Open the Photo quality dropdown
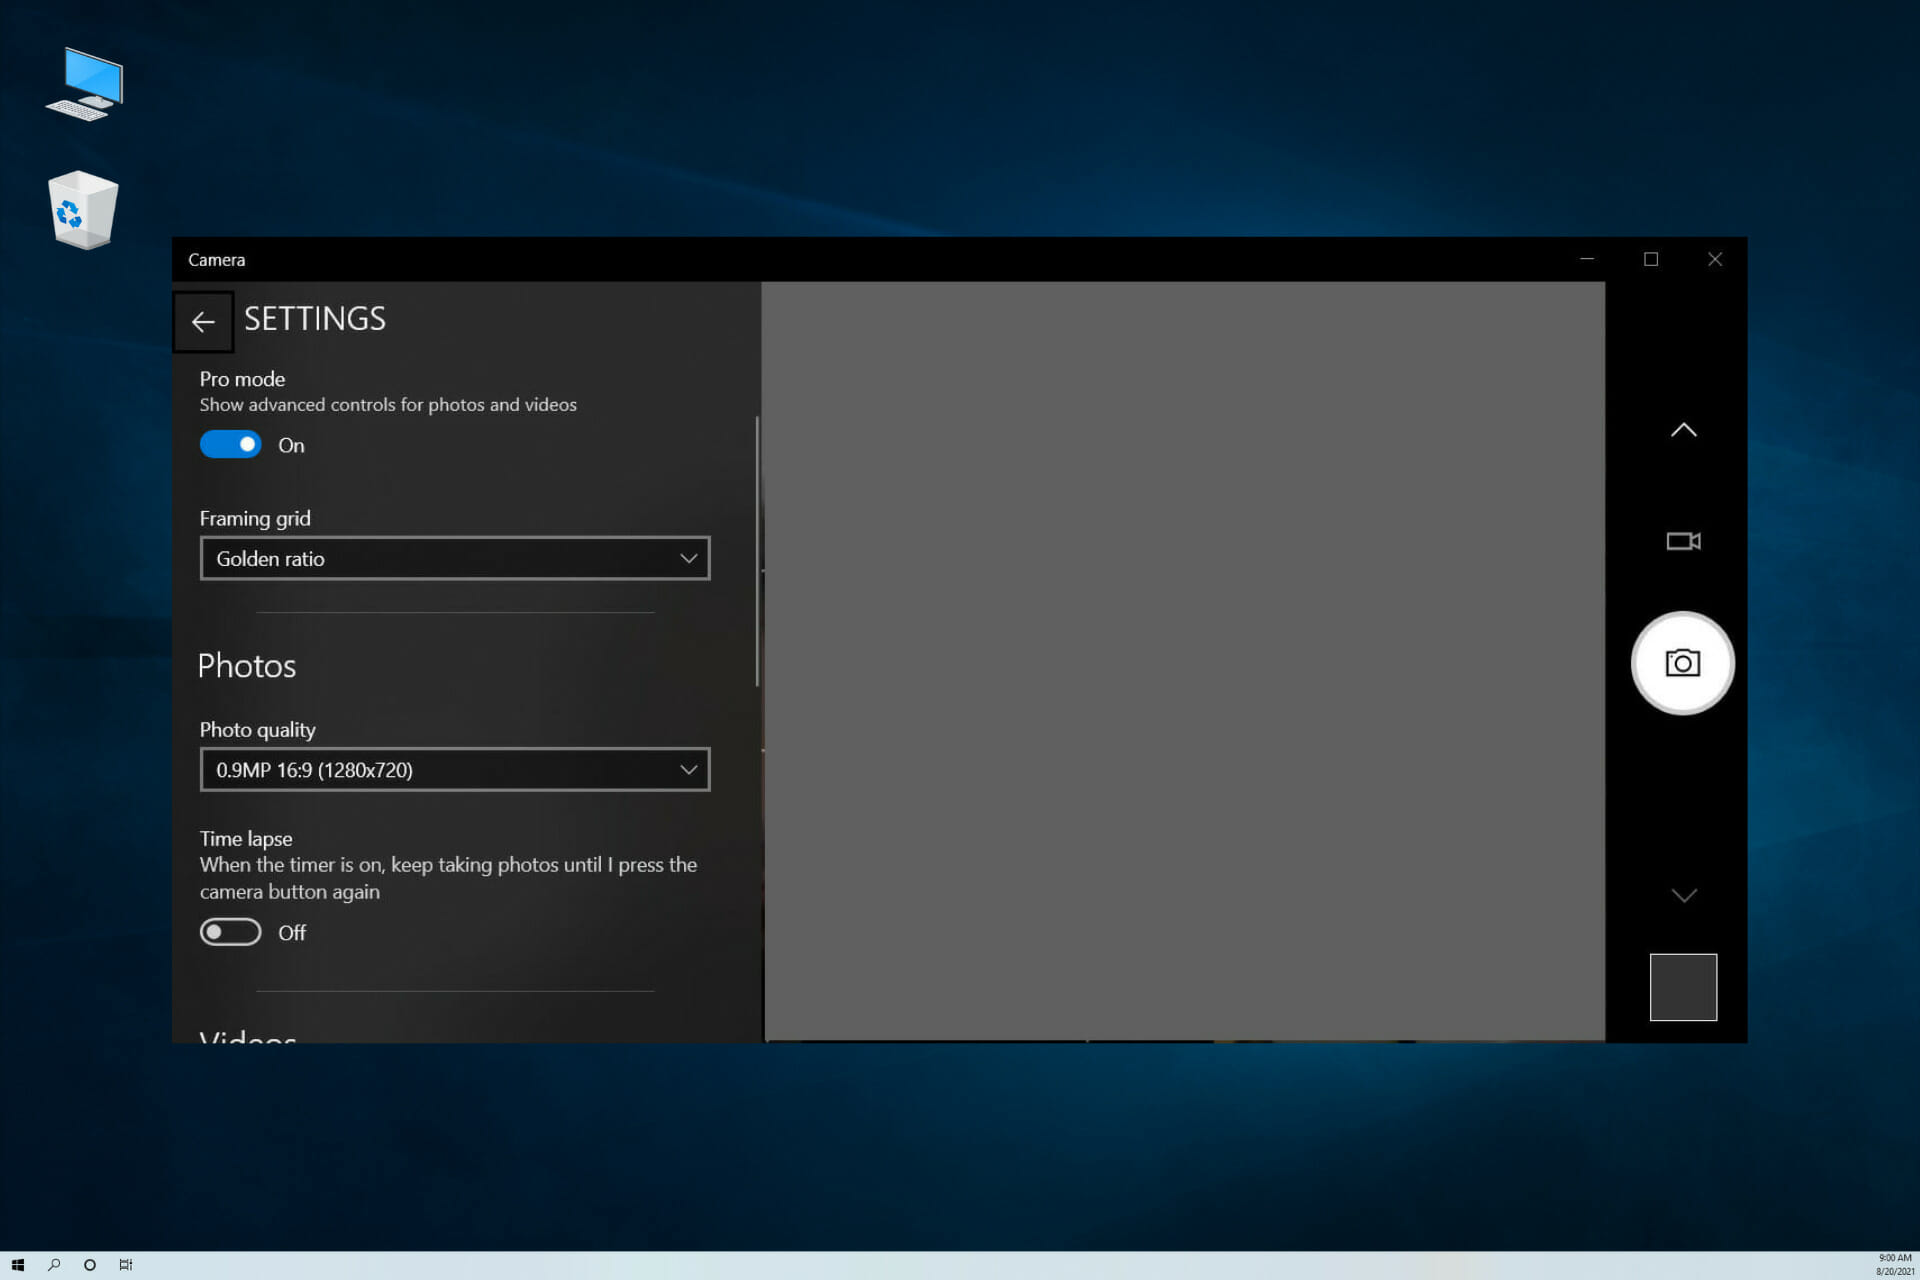This screenshot has width=1920, height=1280. tap(455, 769)
